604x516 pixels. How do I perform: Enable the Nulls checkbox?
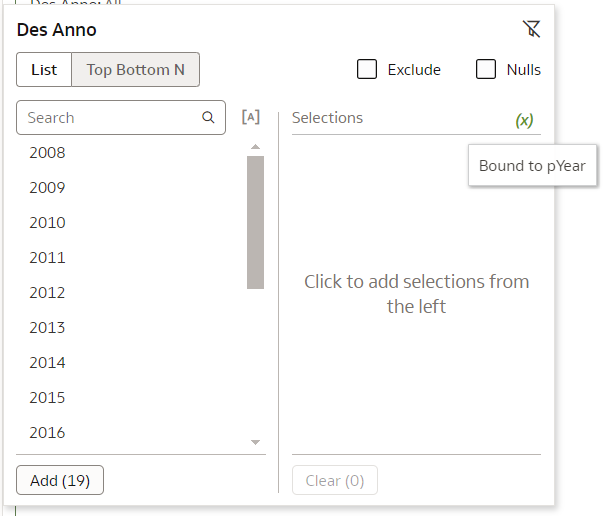point(486,69)
